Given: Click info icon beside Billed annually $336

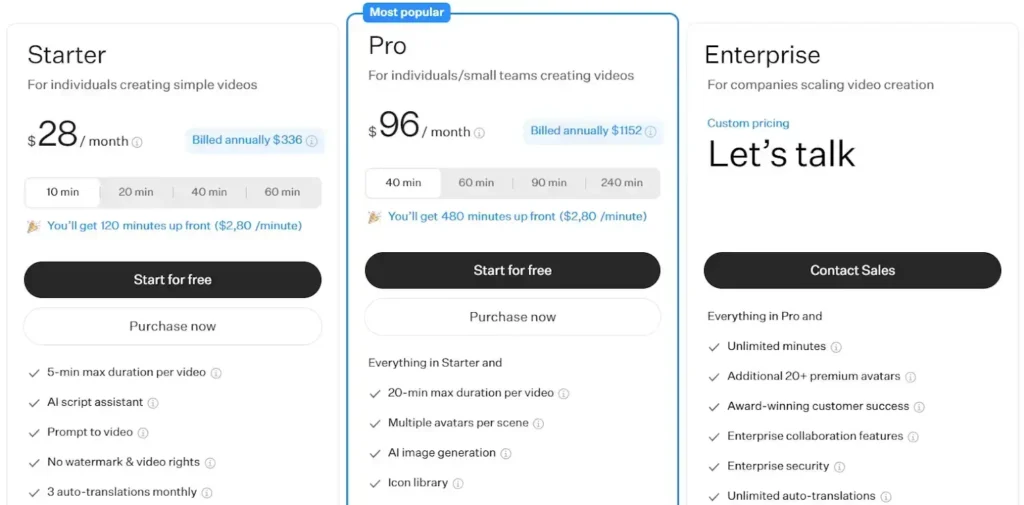Looking at the screenshot, I should [x=312, y=141].
